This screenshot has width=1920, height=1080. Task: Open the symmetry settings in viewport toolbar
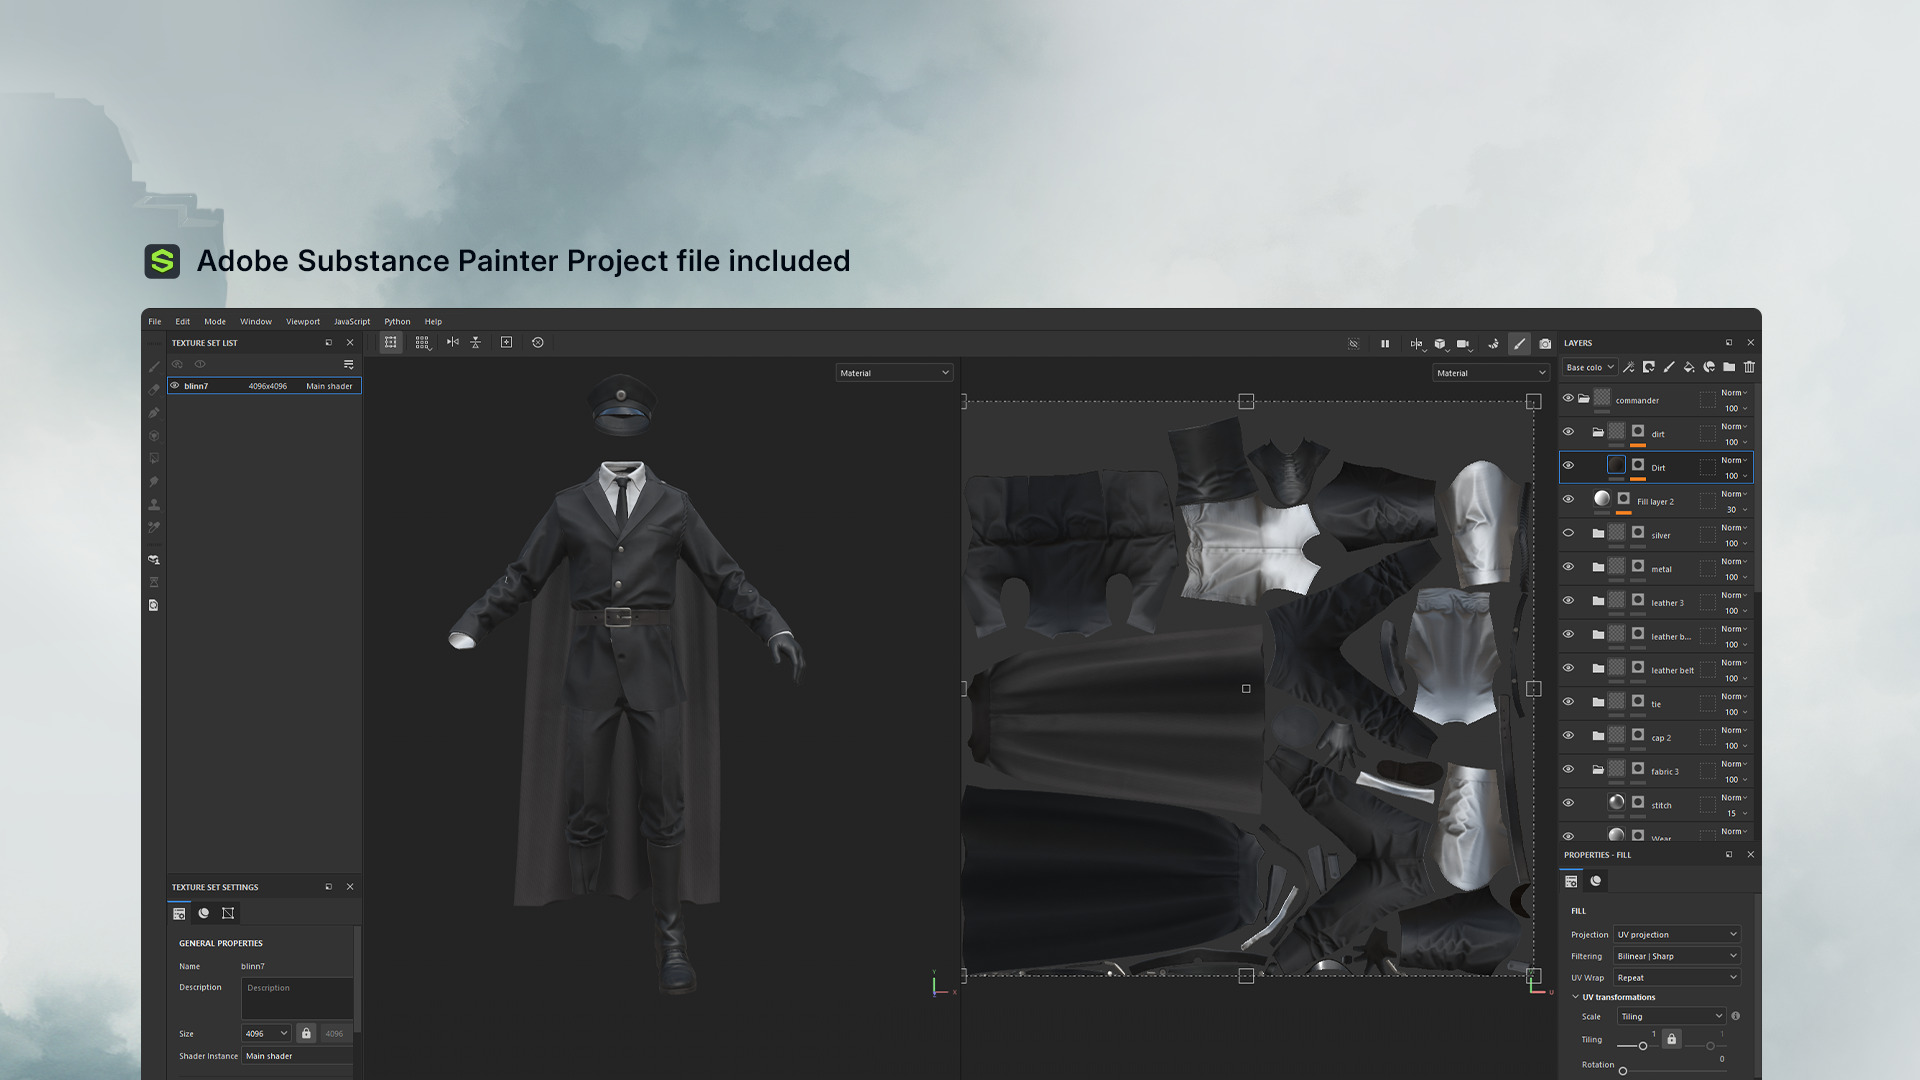[1417, 344]
